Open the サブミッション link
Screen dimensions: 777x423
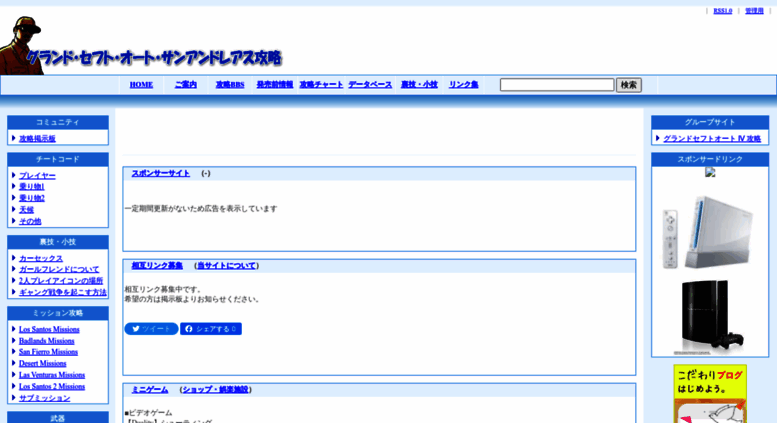click(x=45, y=398)
